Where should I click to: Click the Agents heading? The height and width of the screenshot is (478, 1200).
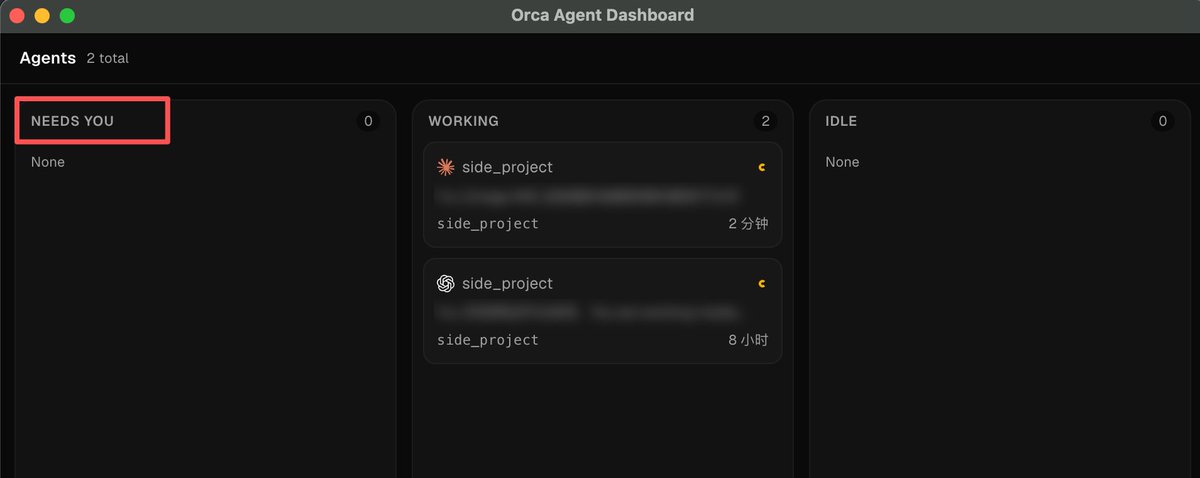[x=48, y=58]
